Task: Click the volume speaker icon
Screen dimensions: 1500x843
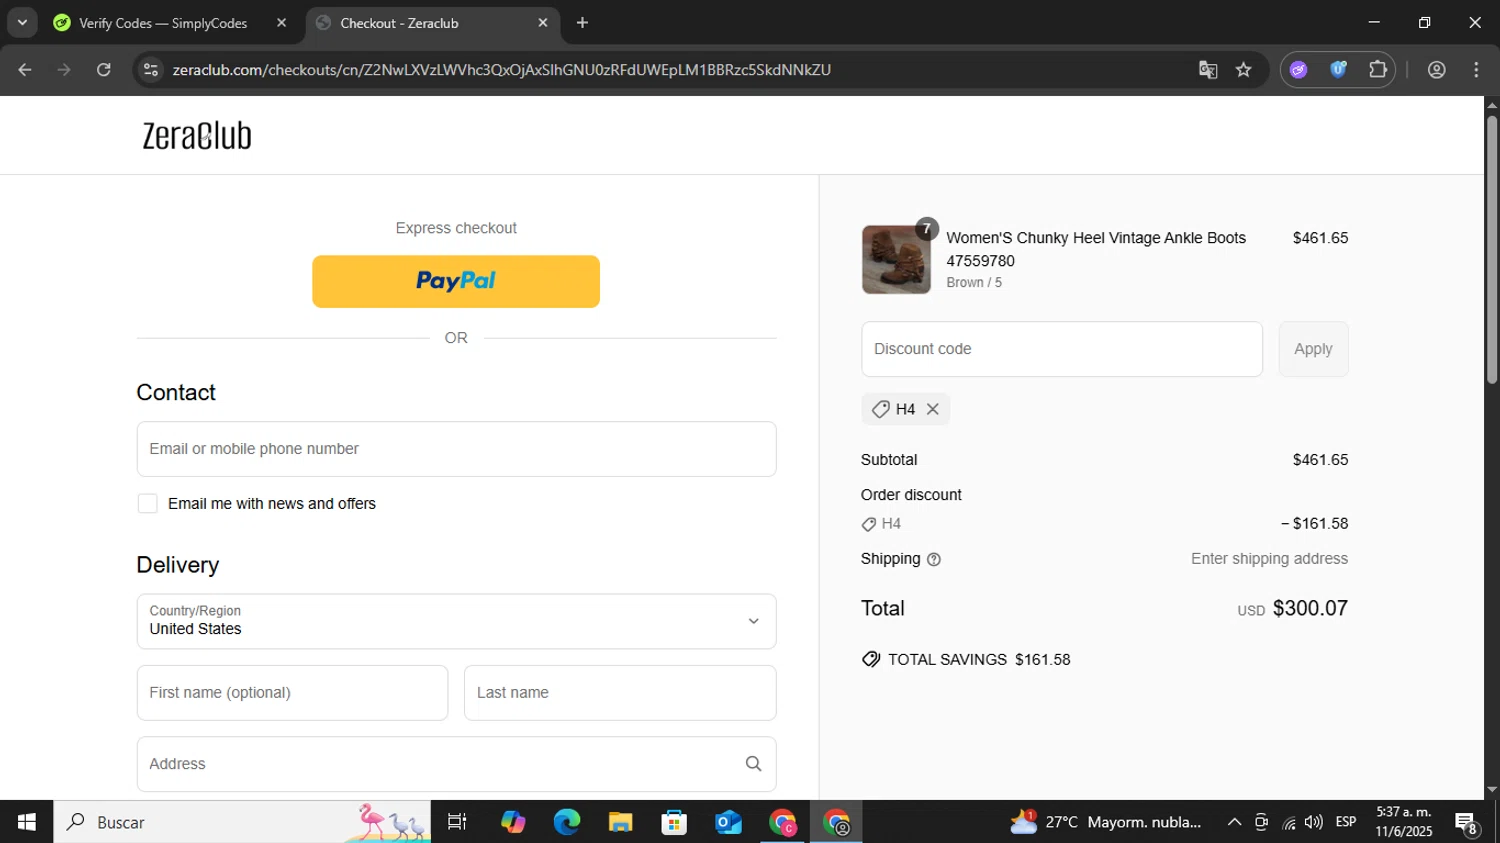Action: click(1314, 822)
